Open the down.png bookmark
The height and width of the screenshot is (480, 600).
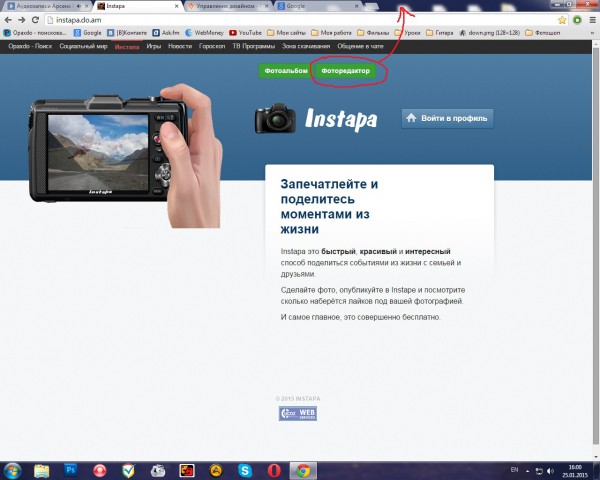point(489,33)
